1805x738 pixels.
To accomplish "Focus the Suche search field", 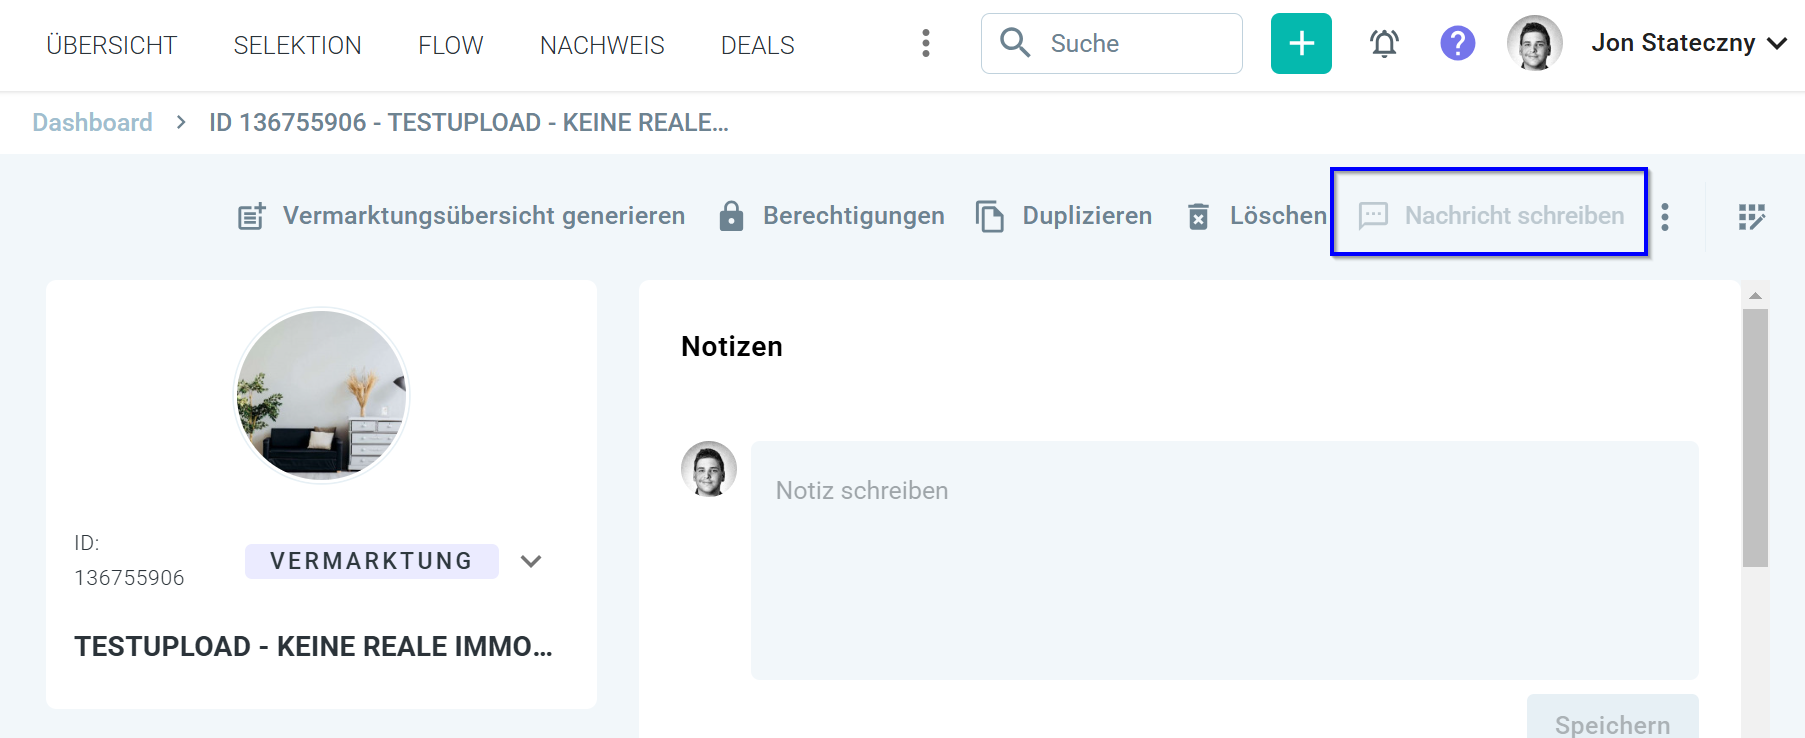I will click(x=1112, y=43).
